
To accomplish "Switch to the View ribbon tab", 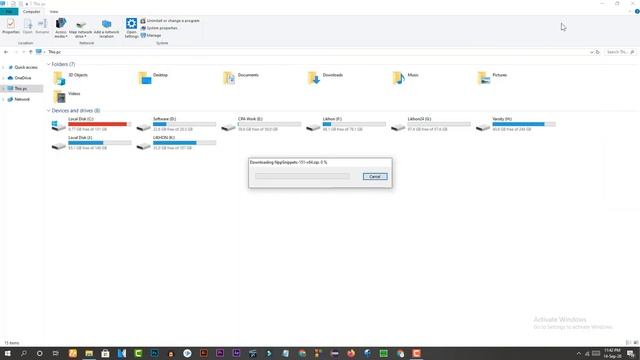I will [x=54, y=11].
